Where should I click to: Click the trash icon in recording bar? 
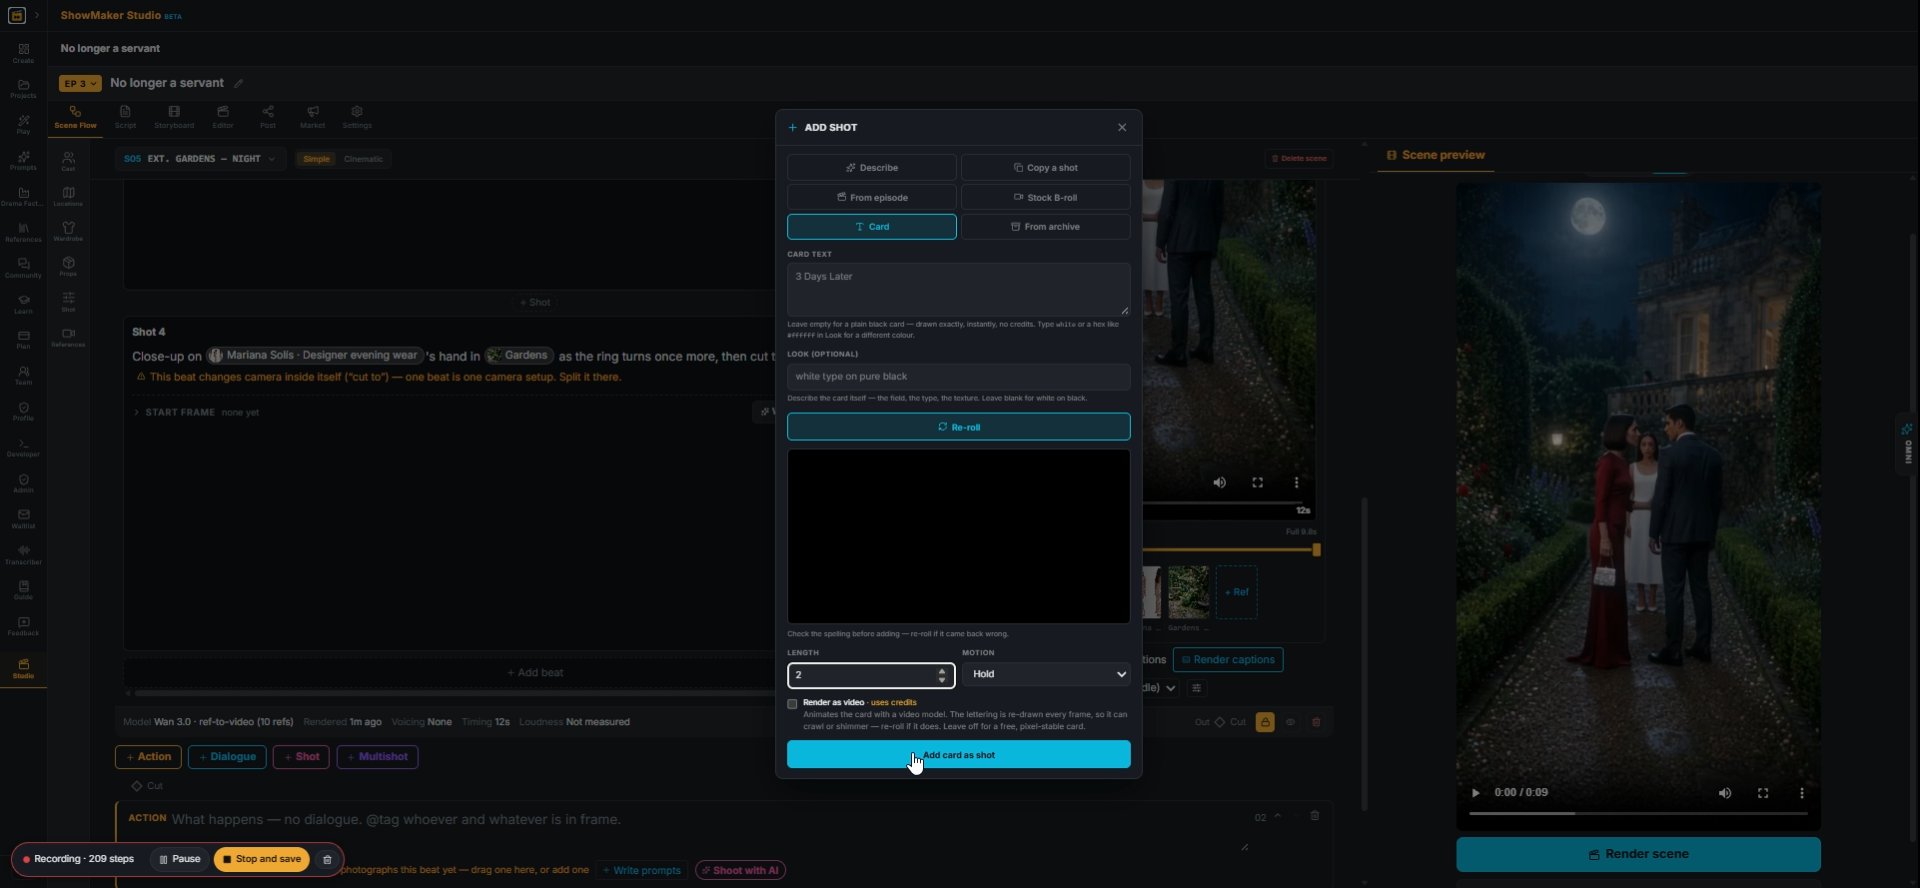click(x=326, y=859)
